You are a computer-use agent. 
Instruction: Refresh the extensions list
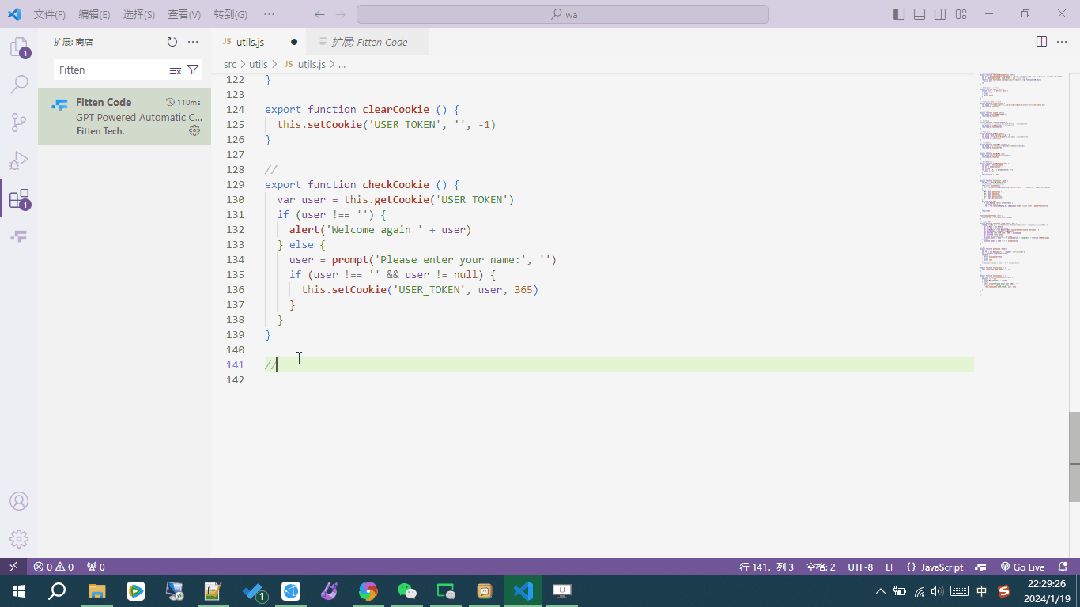coord(172,42)
